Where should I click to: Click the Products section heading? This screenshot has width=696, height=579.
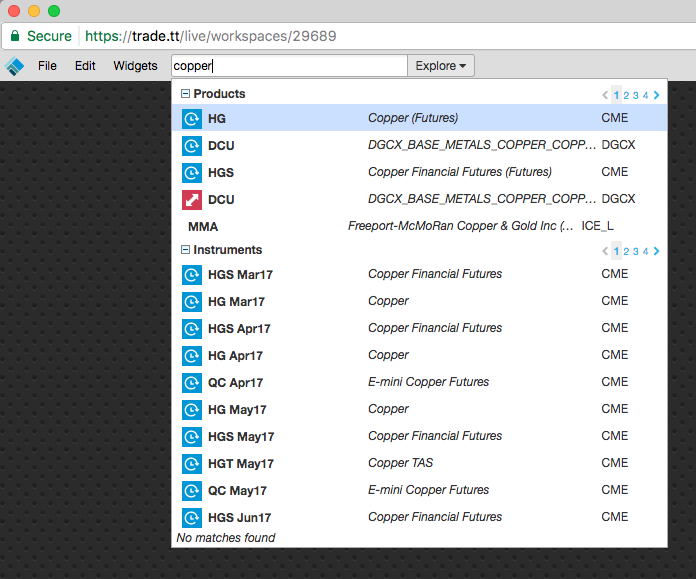coord(219,94)
